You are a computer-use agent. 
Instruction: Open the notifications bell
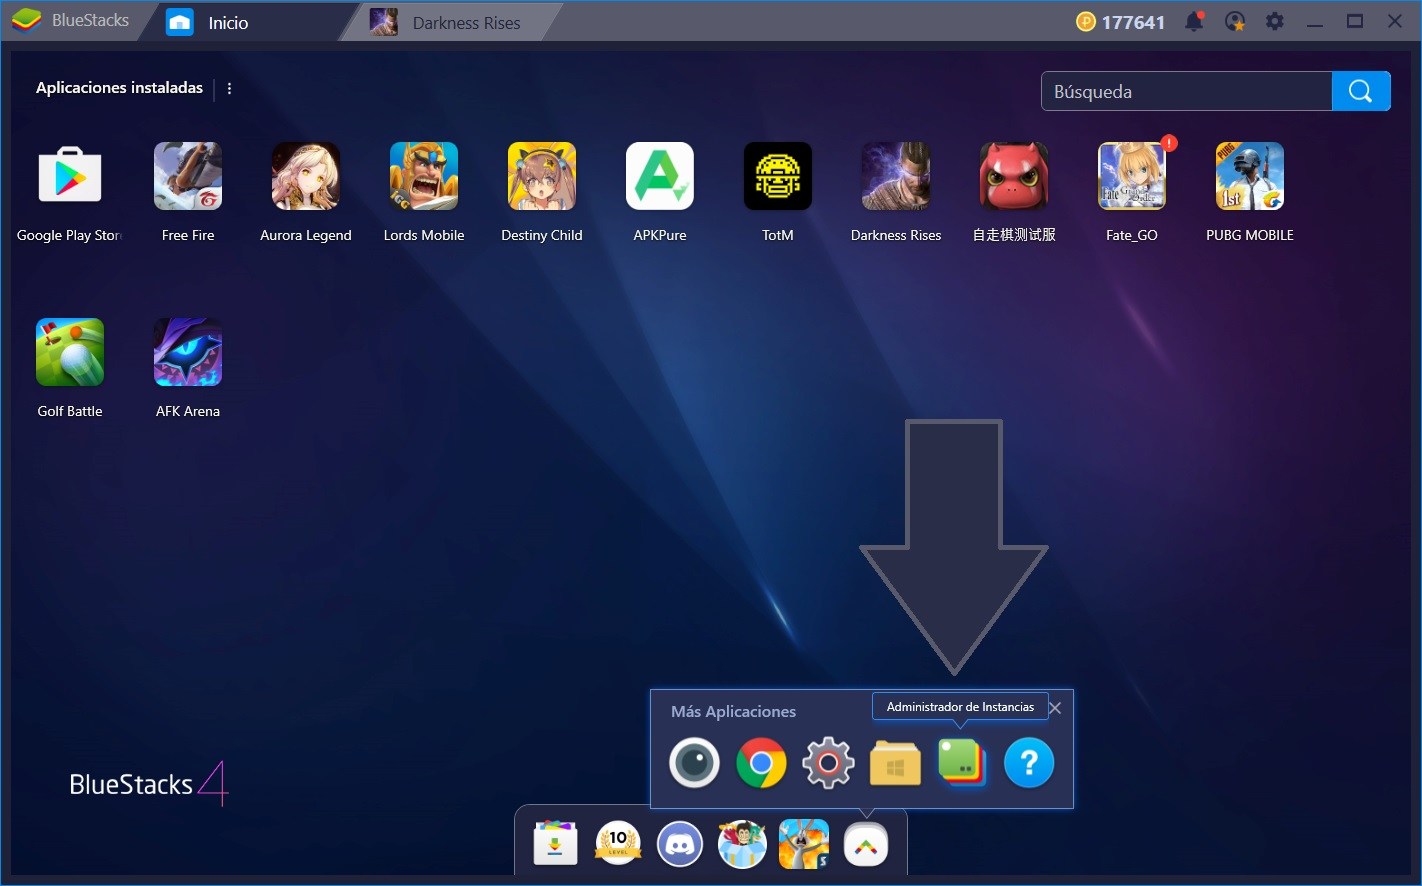click(x=1194, y=21)
